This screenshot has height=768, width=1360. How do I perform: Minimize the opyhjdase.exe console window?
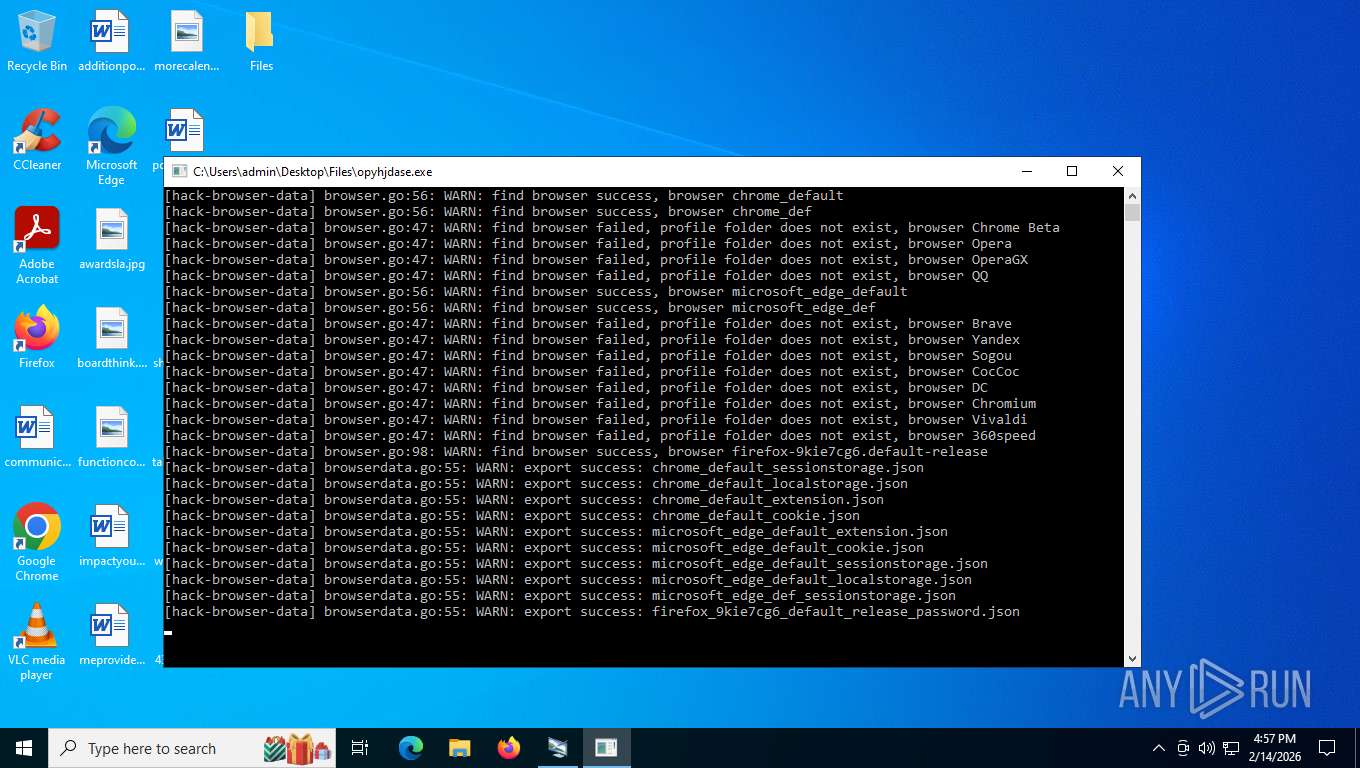[1026, 171]
